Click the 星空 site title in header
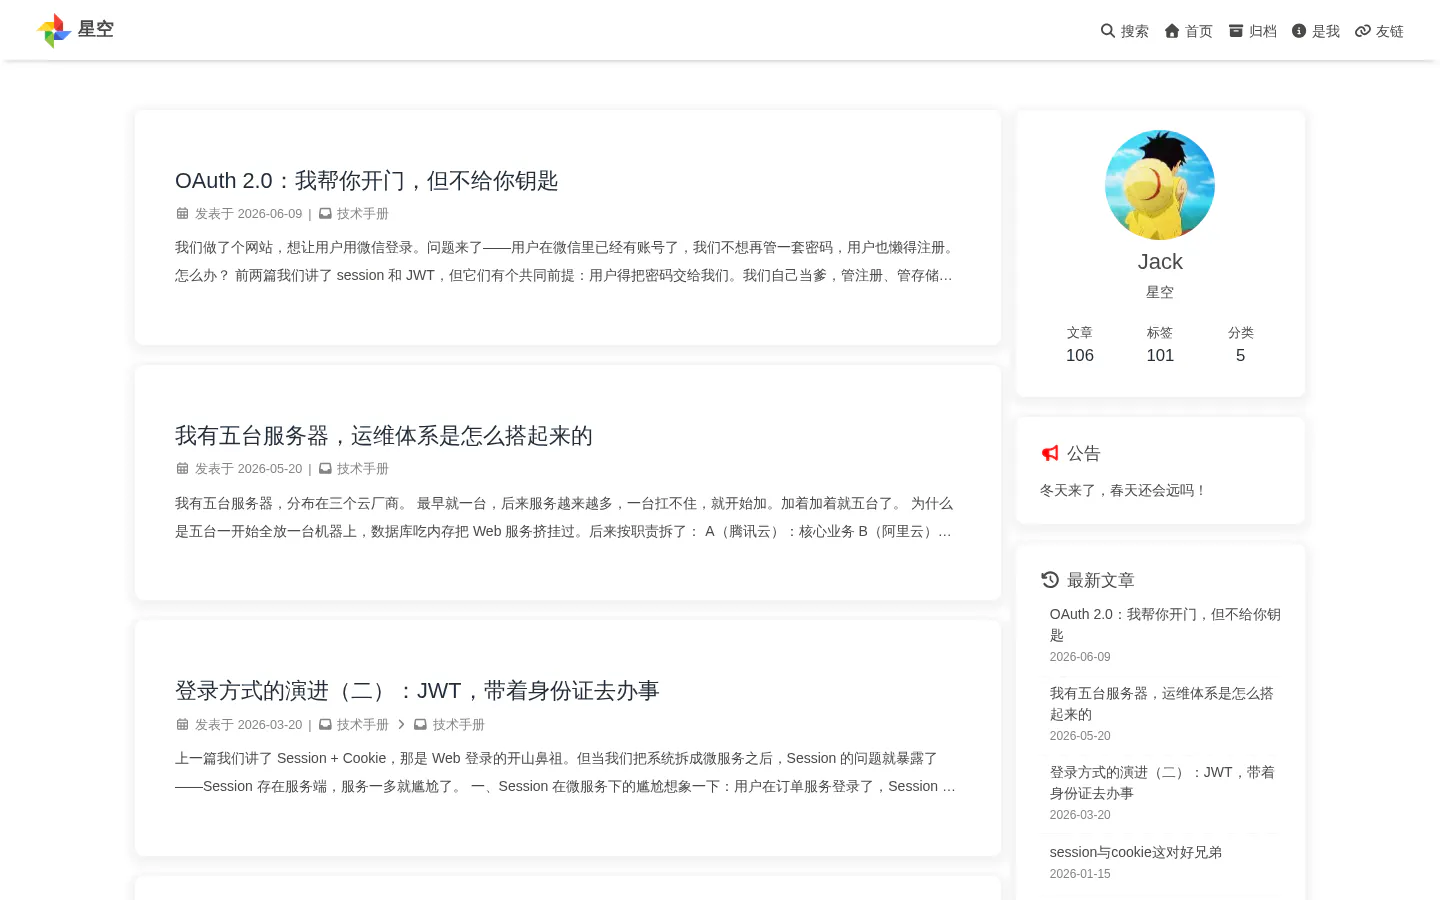This screenshot has width=1440, height=900. (x=96, y=29)
